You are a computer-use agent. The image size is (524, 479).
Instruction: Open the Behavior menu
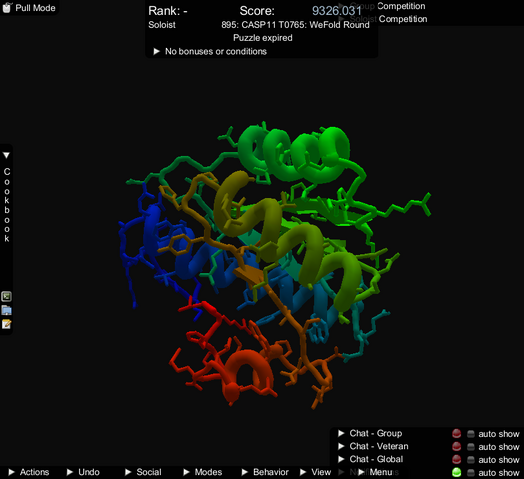(265, 472)
